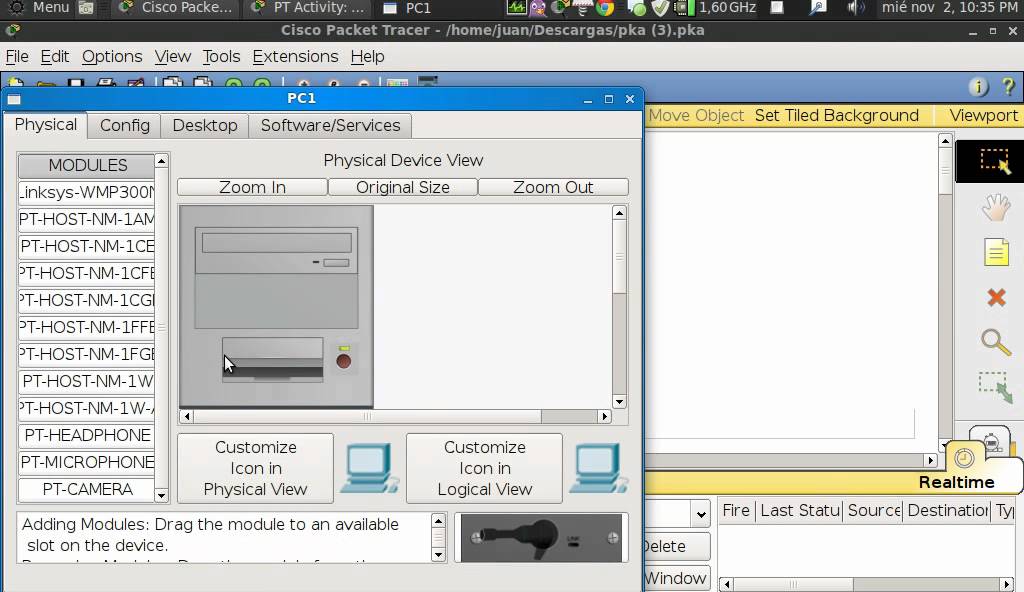Viewport: 1024px width, 592px height.
Task: Click Viewport in main window bar
Action: click(983, 116)
